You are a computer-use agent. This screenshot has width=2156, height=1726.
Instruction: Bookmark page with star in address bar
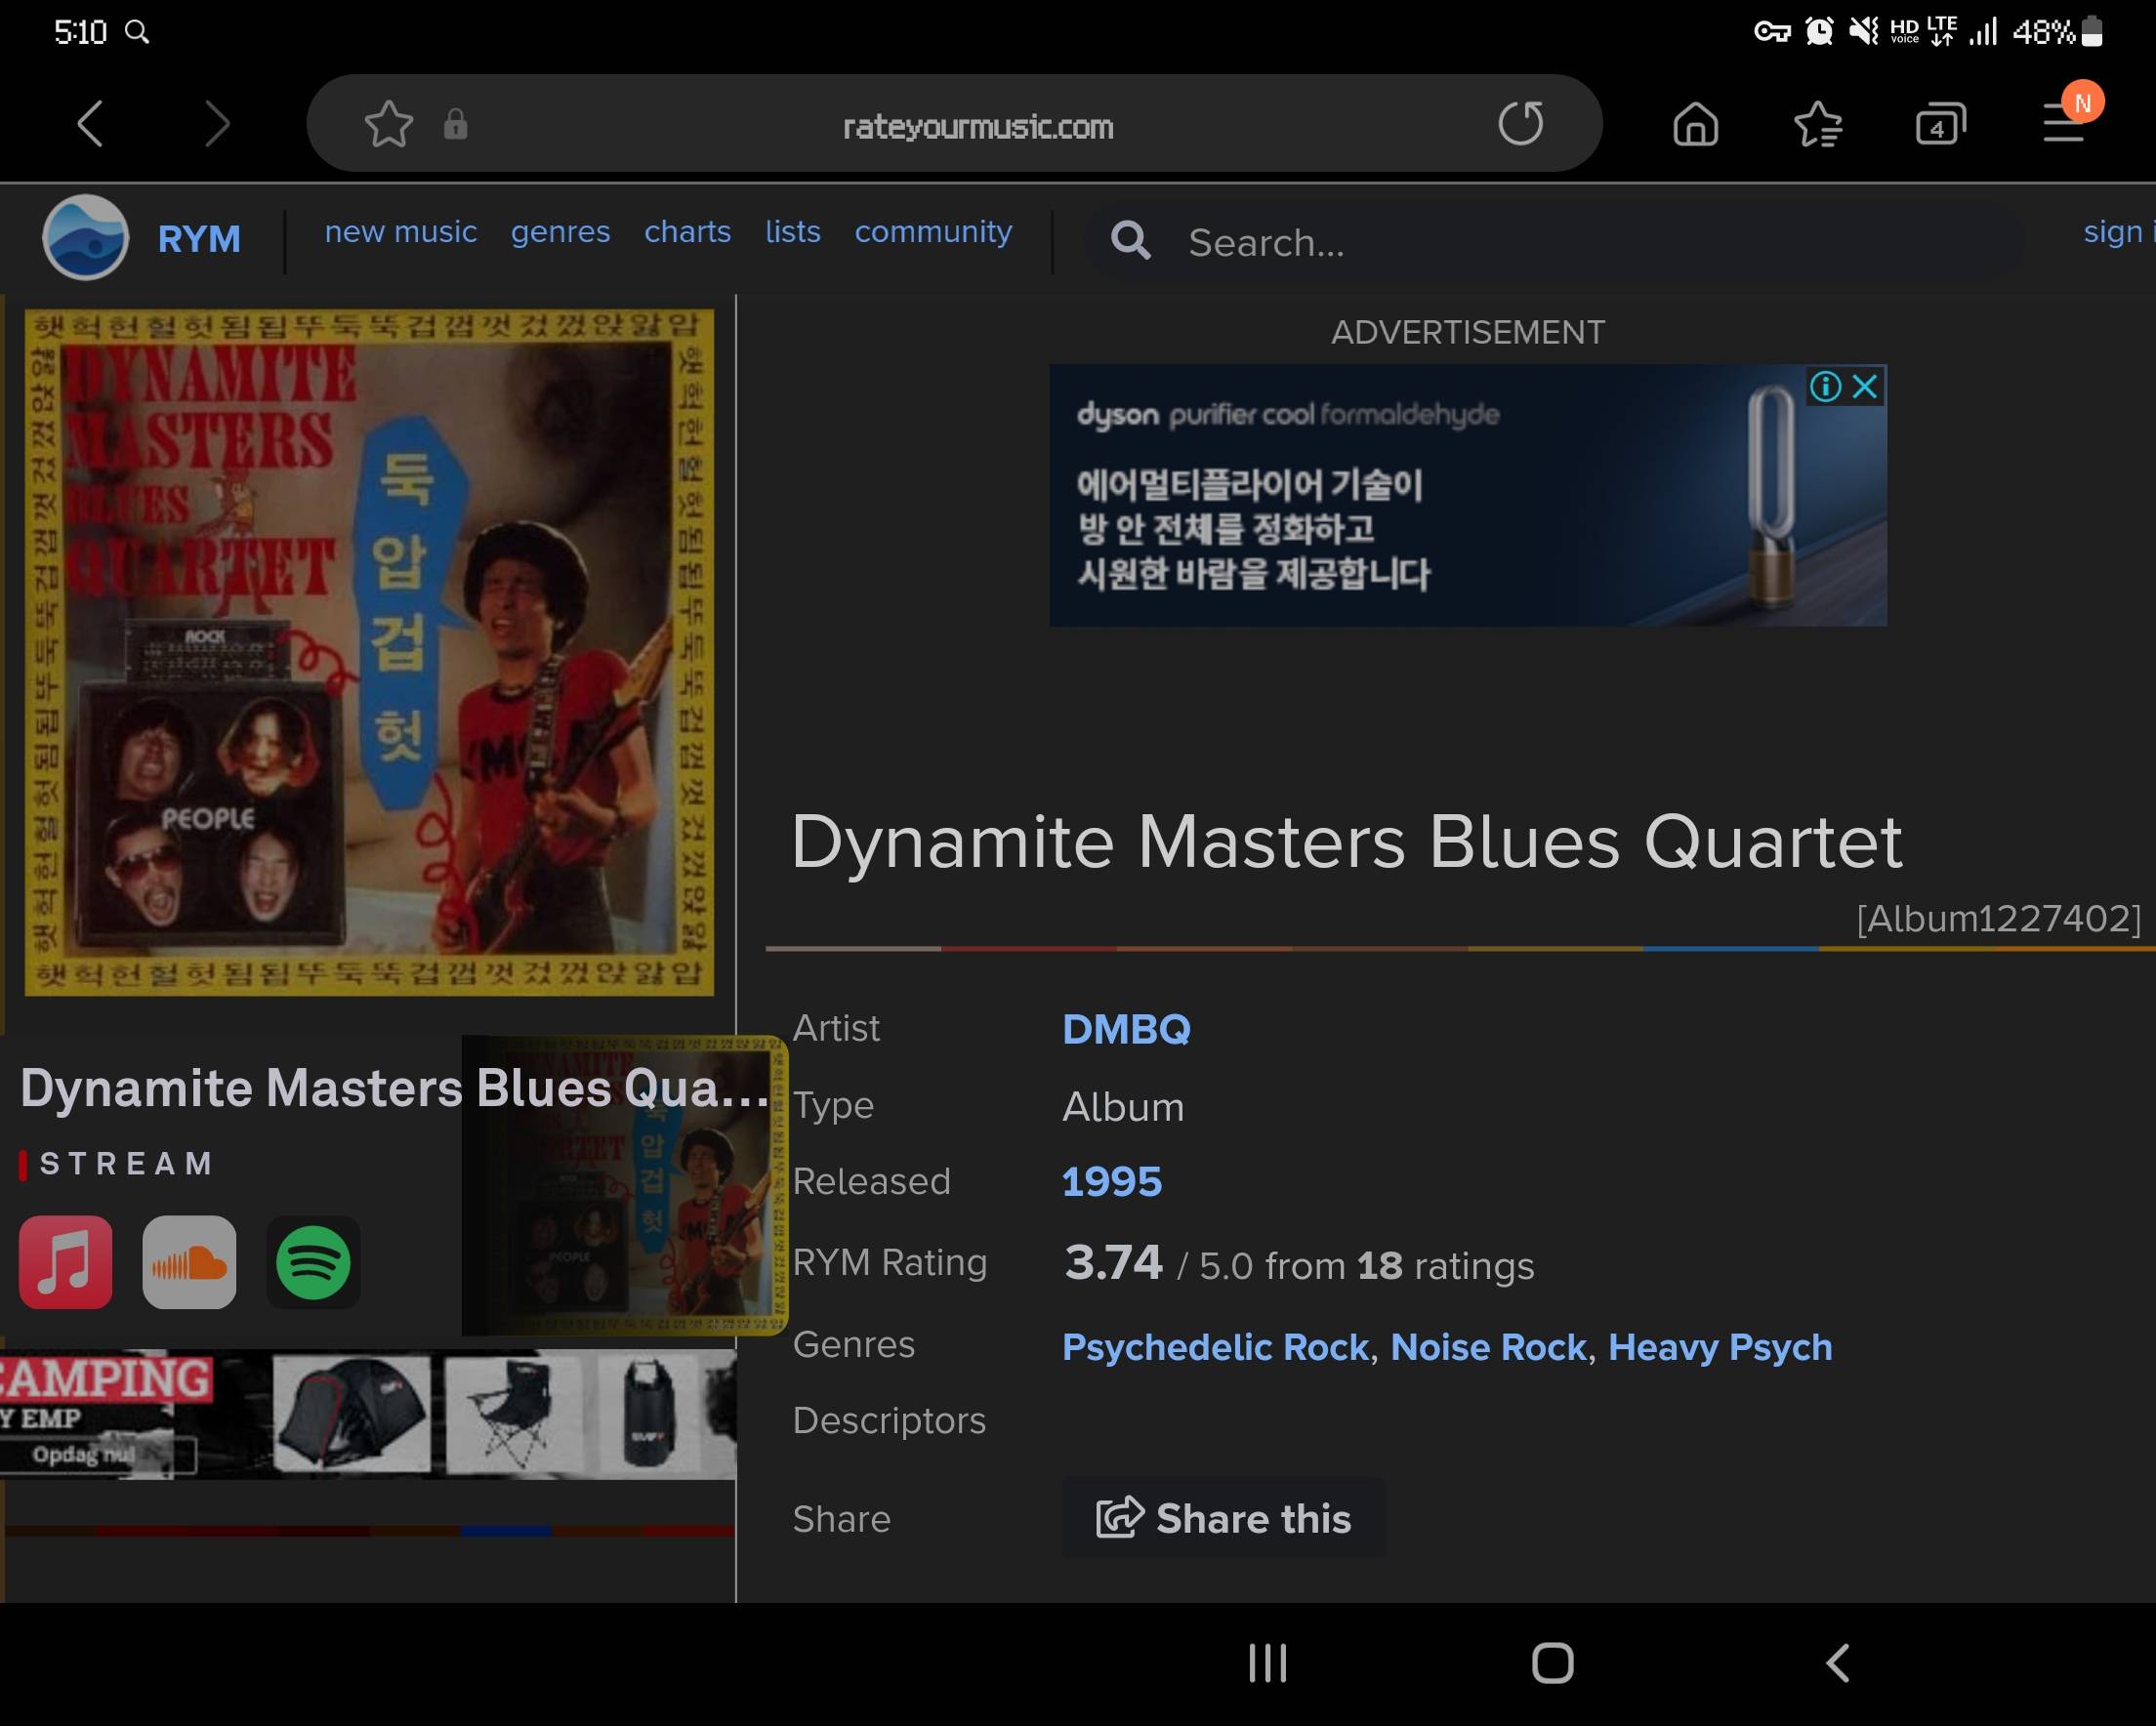[388, 125]
